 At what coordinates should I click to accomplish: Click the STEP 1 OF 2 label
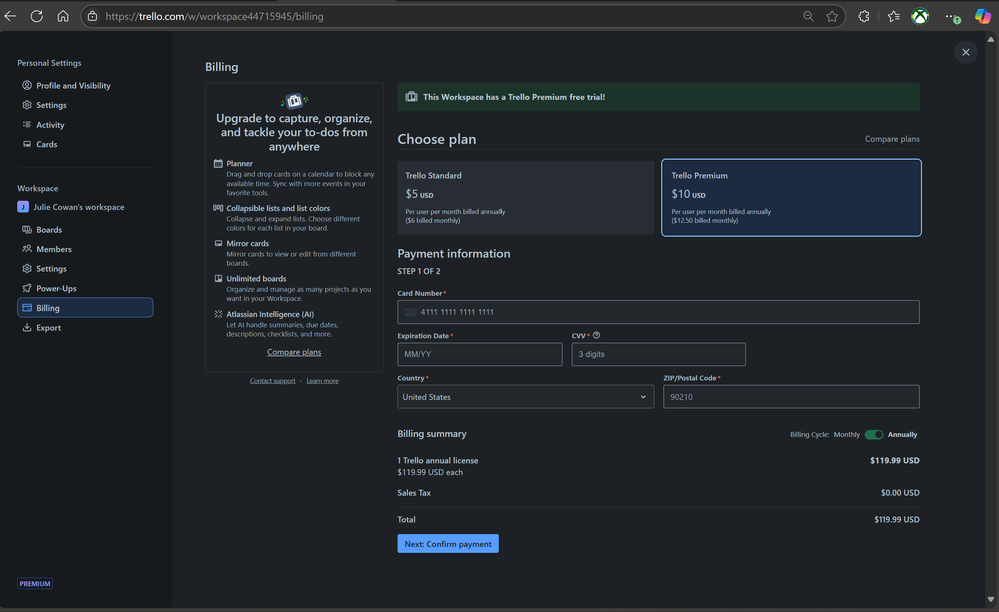[419, 271]
